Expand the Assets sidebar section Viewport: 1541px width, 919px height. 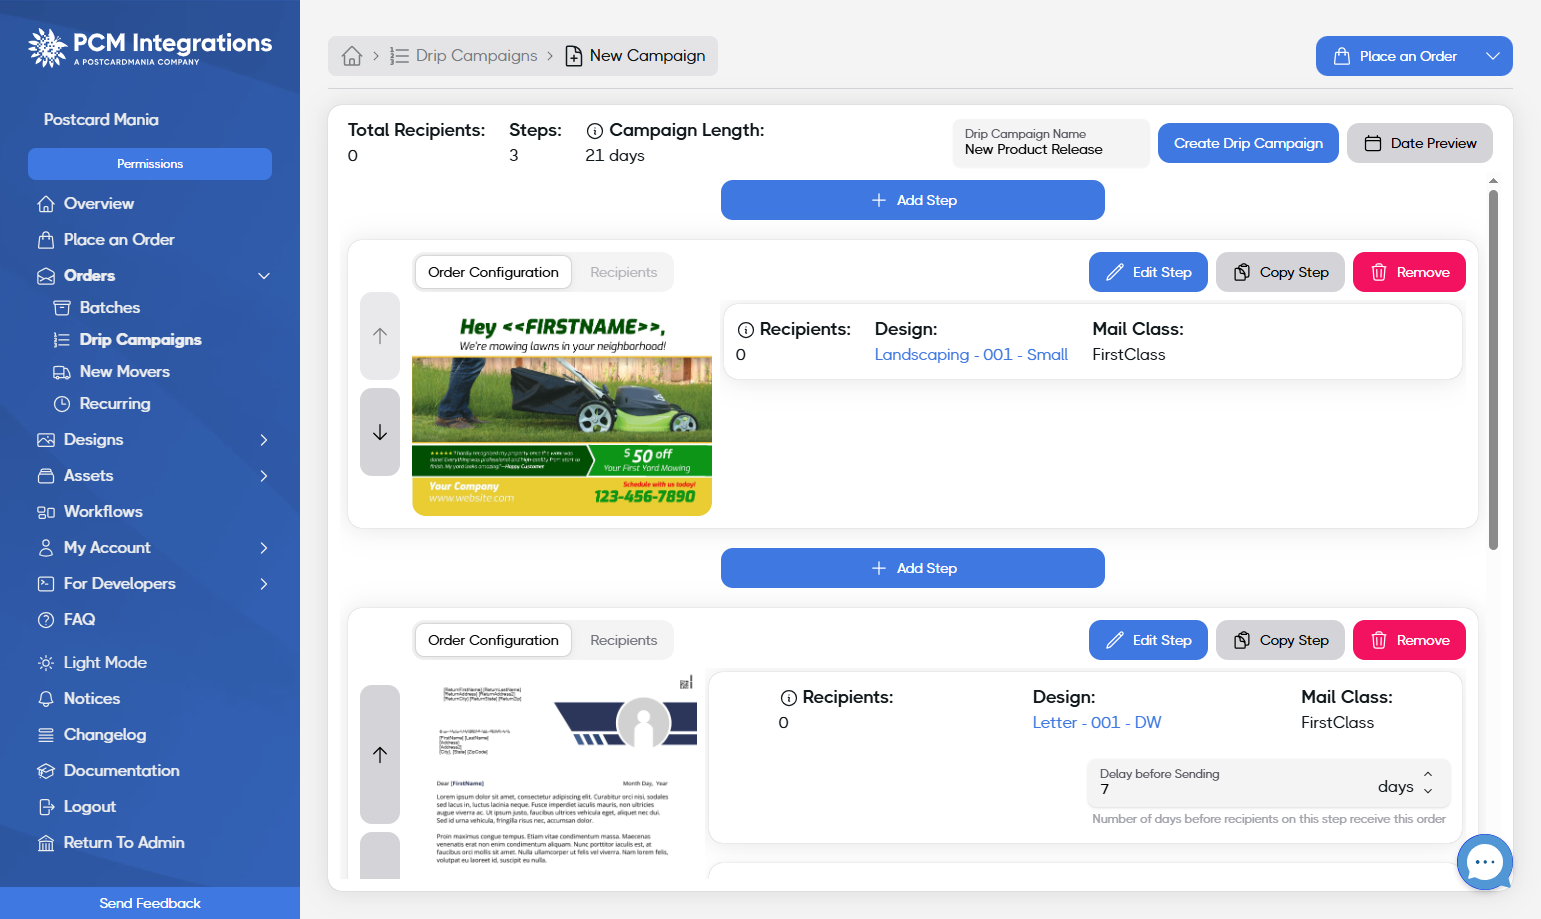pos(264,476)
